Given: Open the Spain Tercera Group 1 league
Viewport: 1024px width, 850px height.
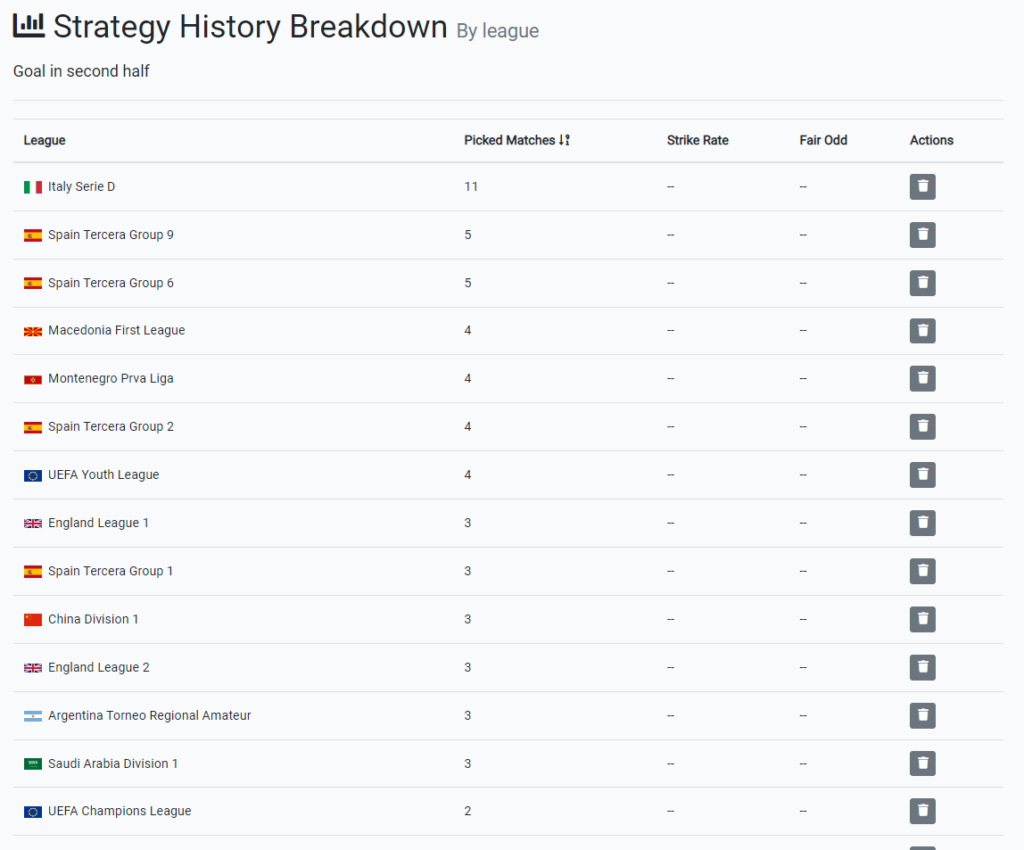Looking at the screenshot, I should pos(110,570).
